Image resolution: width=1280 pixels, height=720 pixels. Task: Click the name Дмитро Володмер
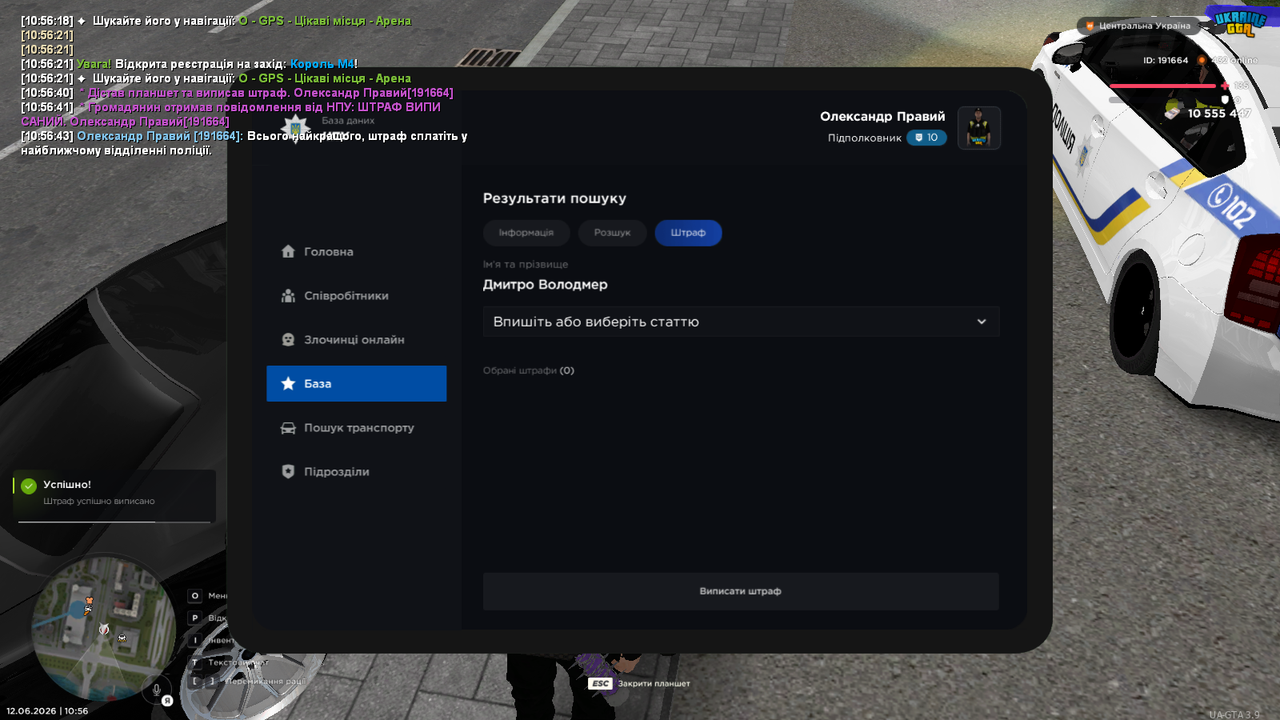[x=545, y=284]
